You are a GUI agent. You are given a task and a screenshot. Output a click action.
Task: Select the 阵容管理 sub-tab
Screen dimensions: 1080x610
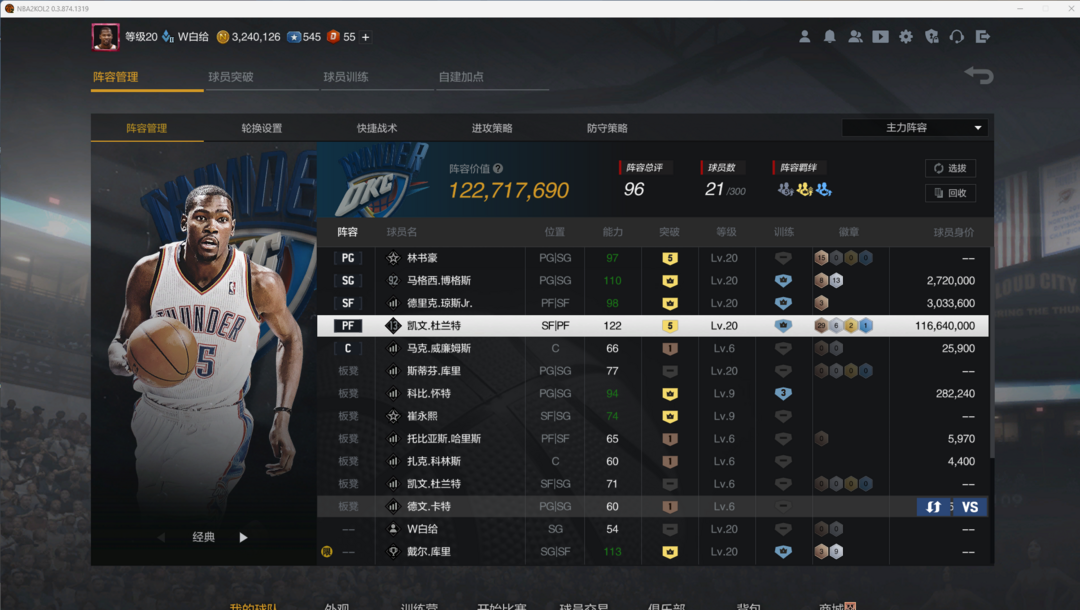click(147, 128)
